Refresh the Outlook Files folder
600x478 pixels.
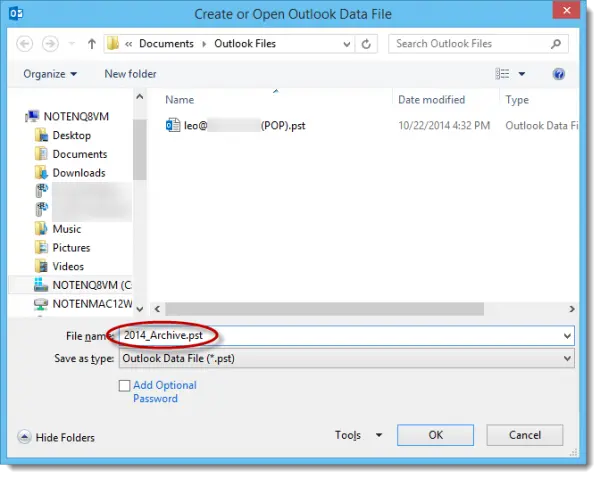point(366,44)
